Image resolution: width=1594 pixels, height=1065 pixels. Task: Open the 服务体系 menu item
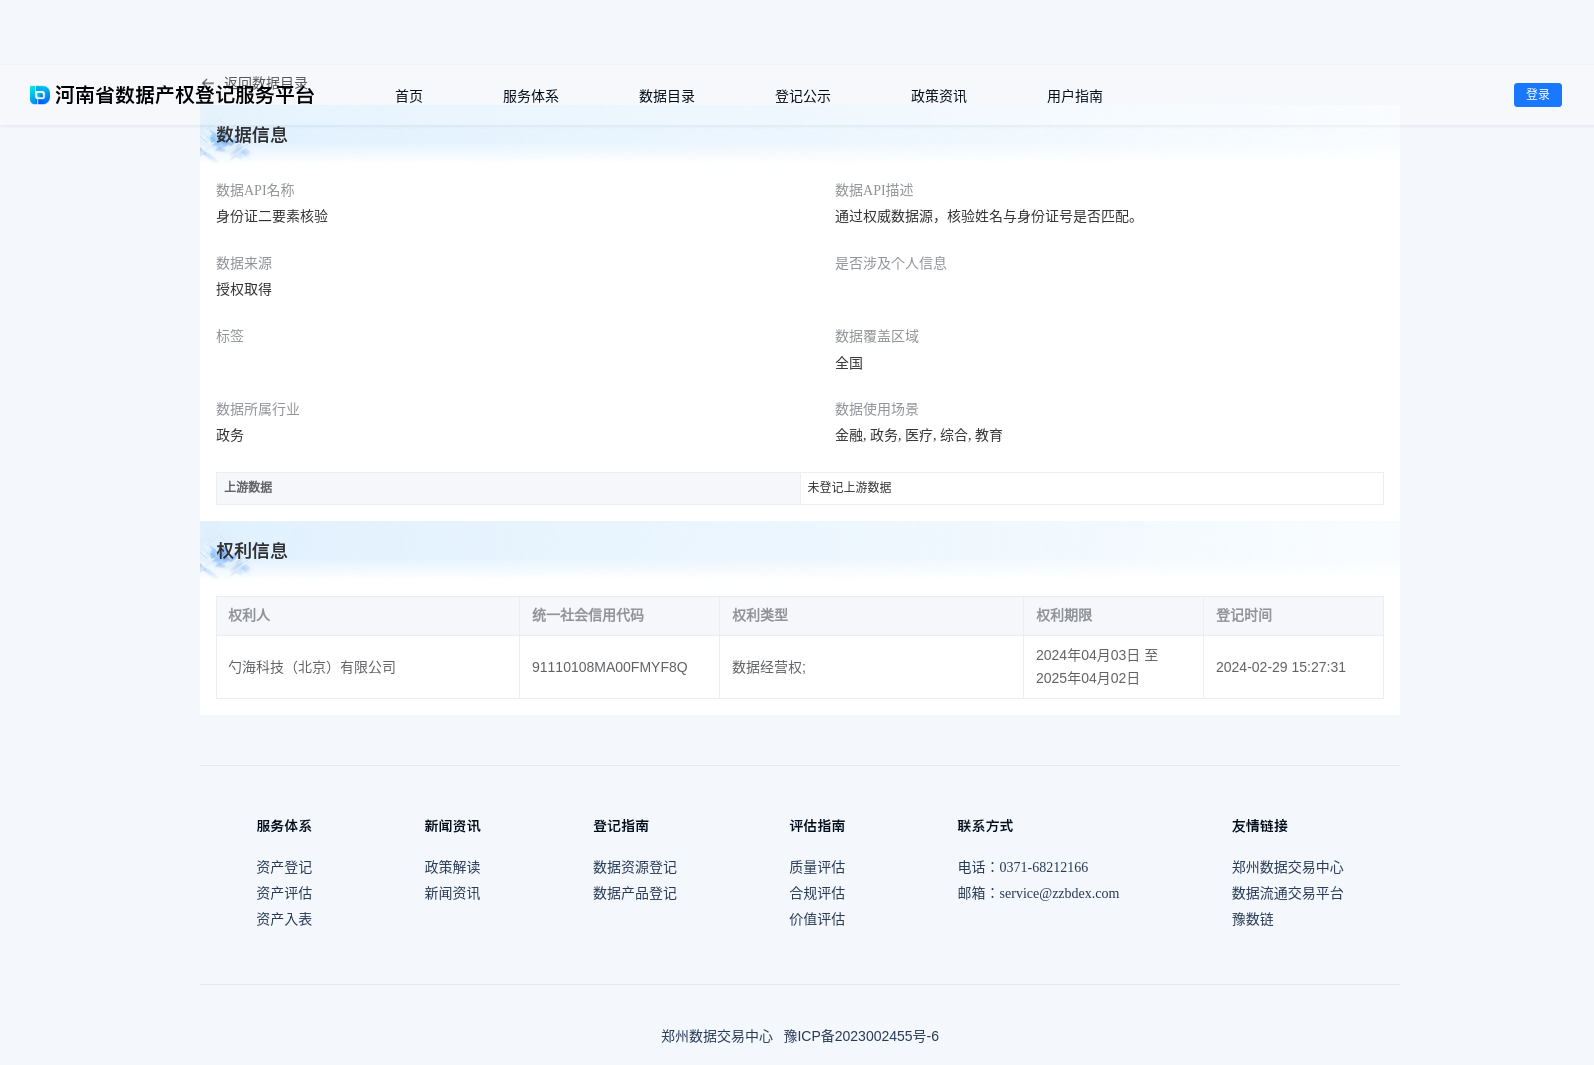coord(531,96)
